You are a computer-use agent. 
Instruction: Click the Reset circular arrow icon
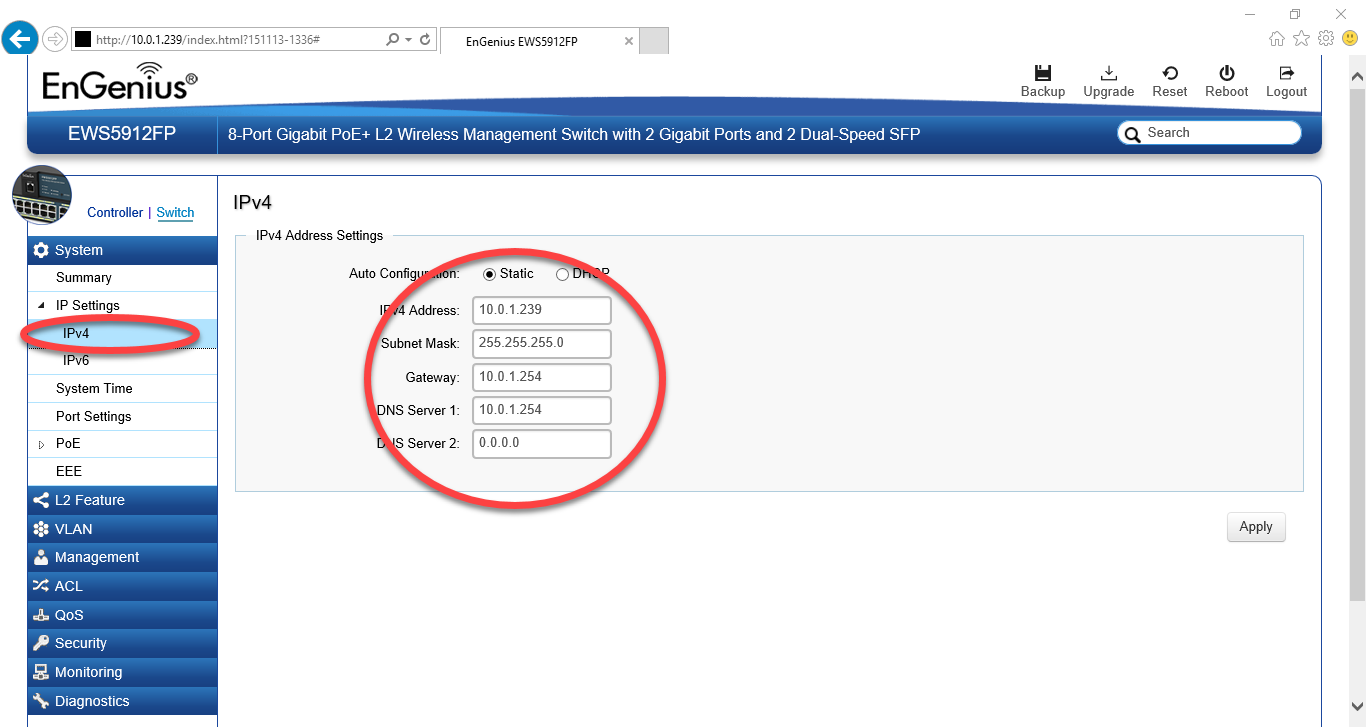click(1169, 73)
